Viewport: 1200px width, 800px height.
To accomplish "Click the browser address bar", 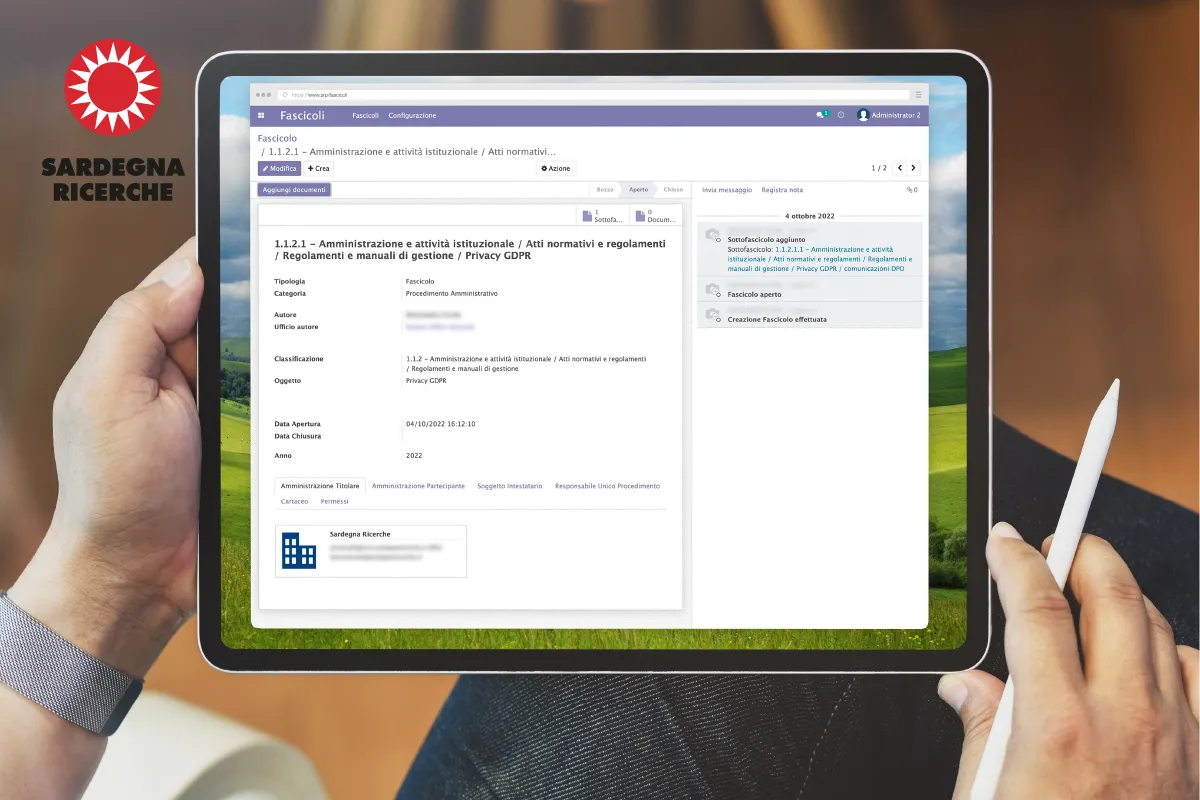I will click(593, 94).
